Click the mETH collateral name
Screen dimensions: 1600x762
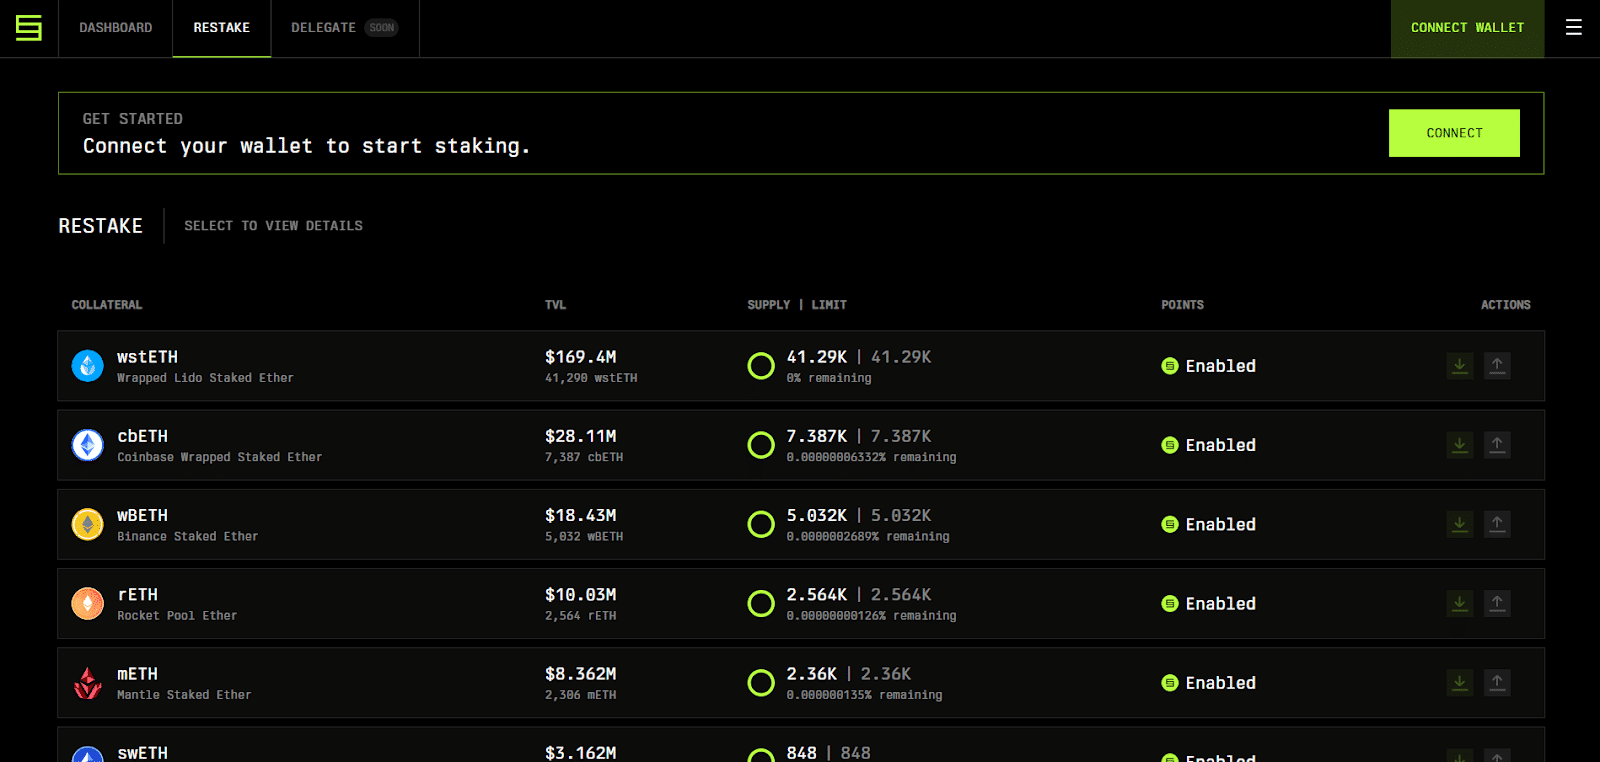tap(138, 674)
